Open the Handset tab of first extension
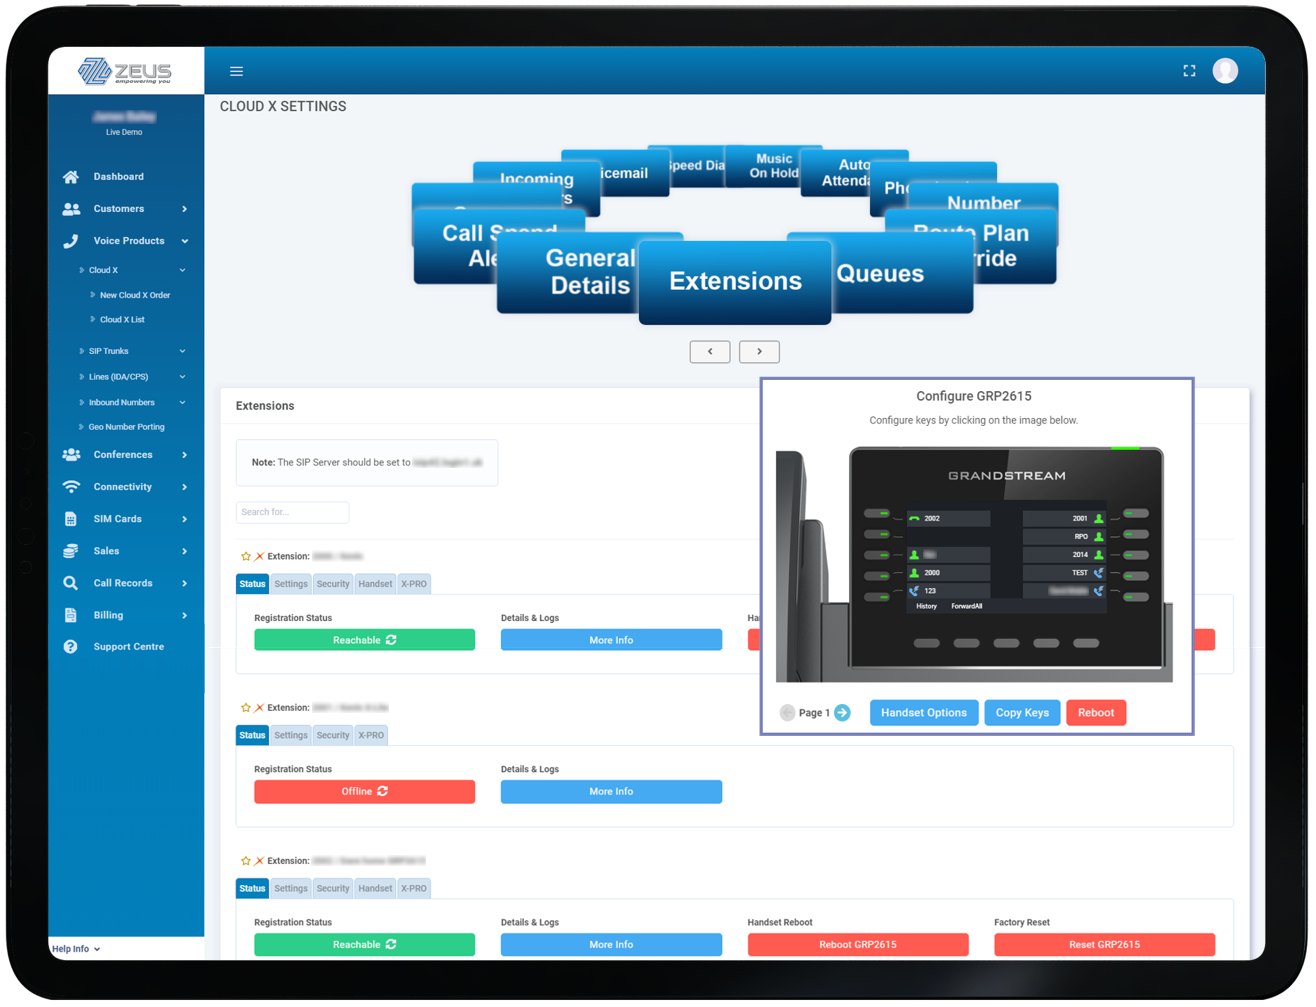The width and height of the screenshot is (1316, 1007). [375, 584]
